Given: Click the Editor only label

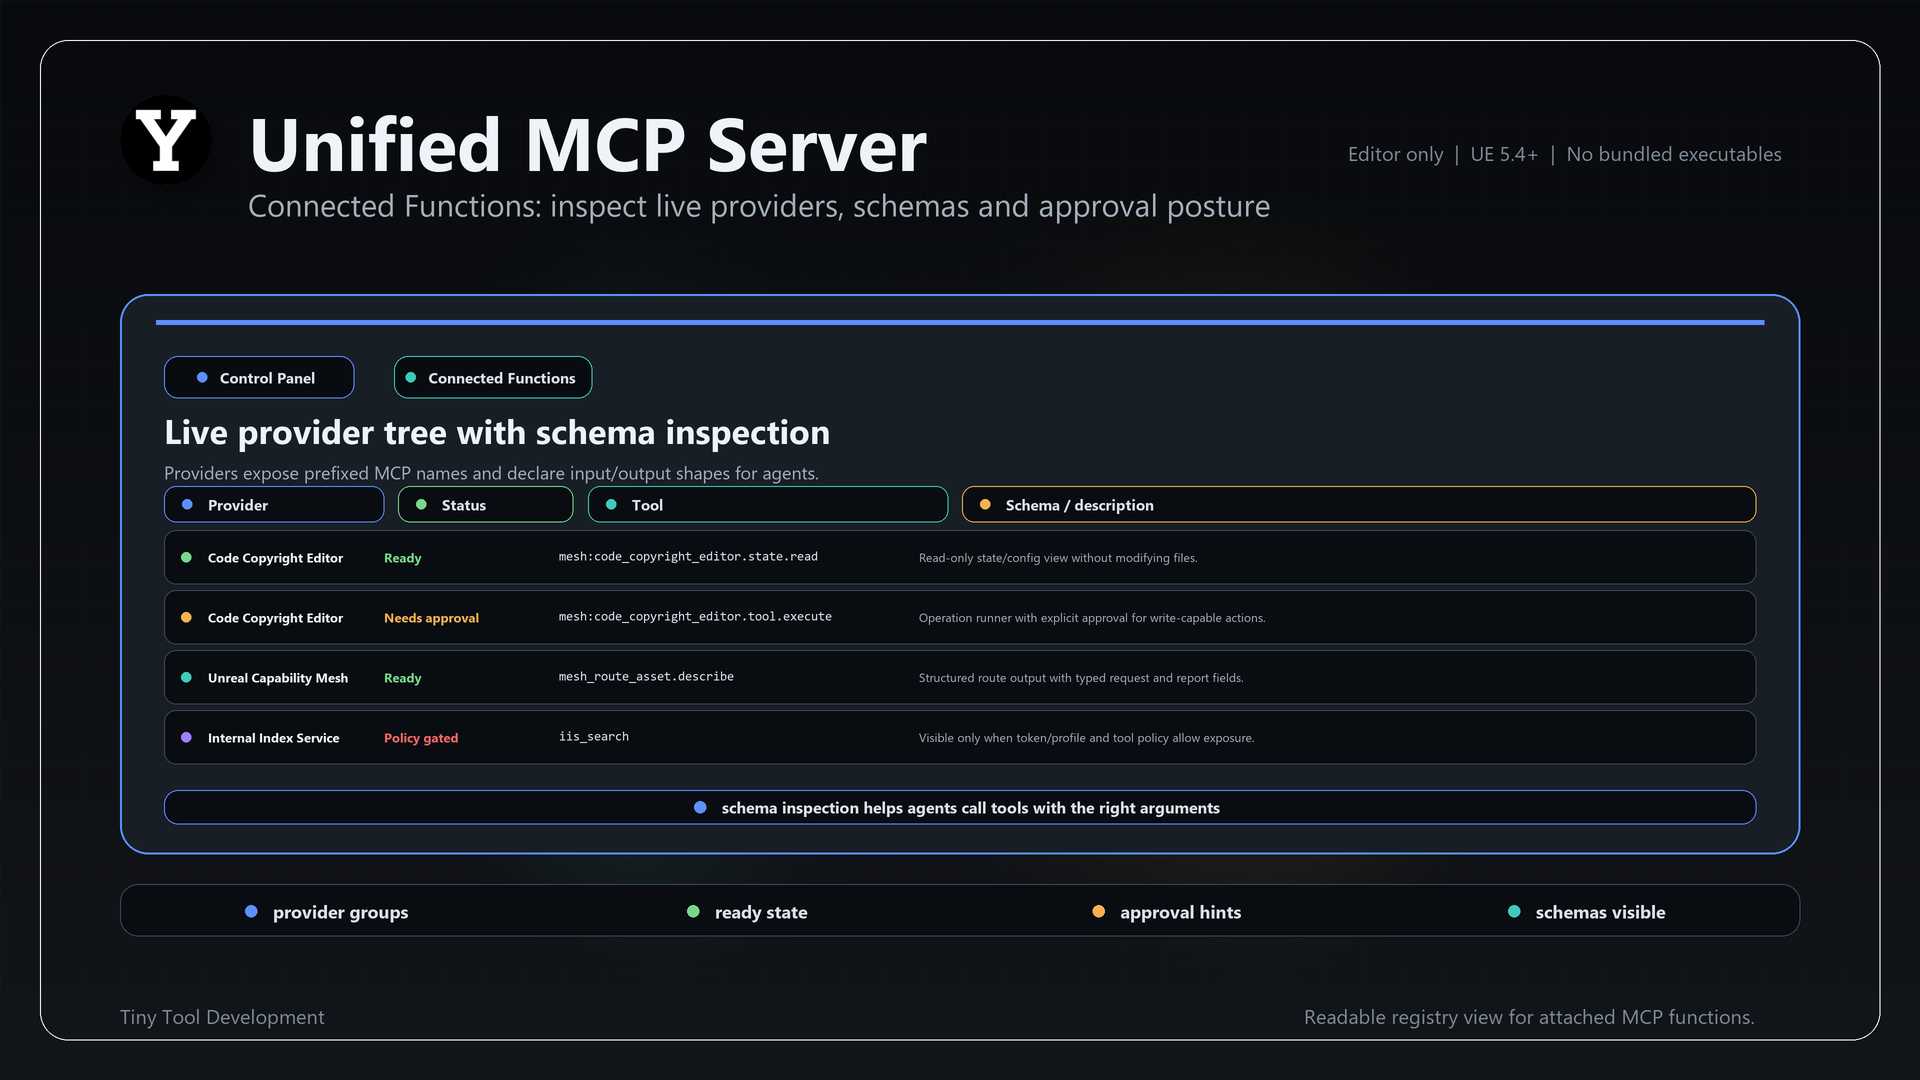Looking at the screenshot, I should click(x=1395, y=154).
